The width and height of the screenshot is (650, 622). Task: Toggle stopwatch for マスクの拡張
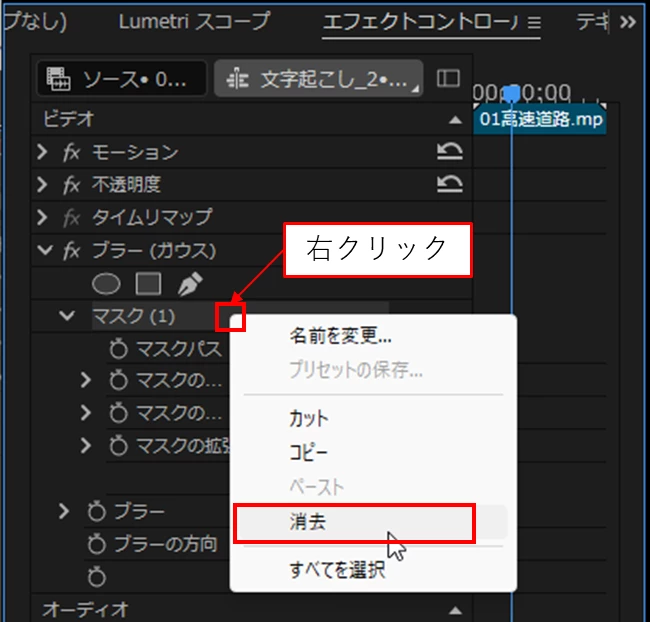[119, 446]
